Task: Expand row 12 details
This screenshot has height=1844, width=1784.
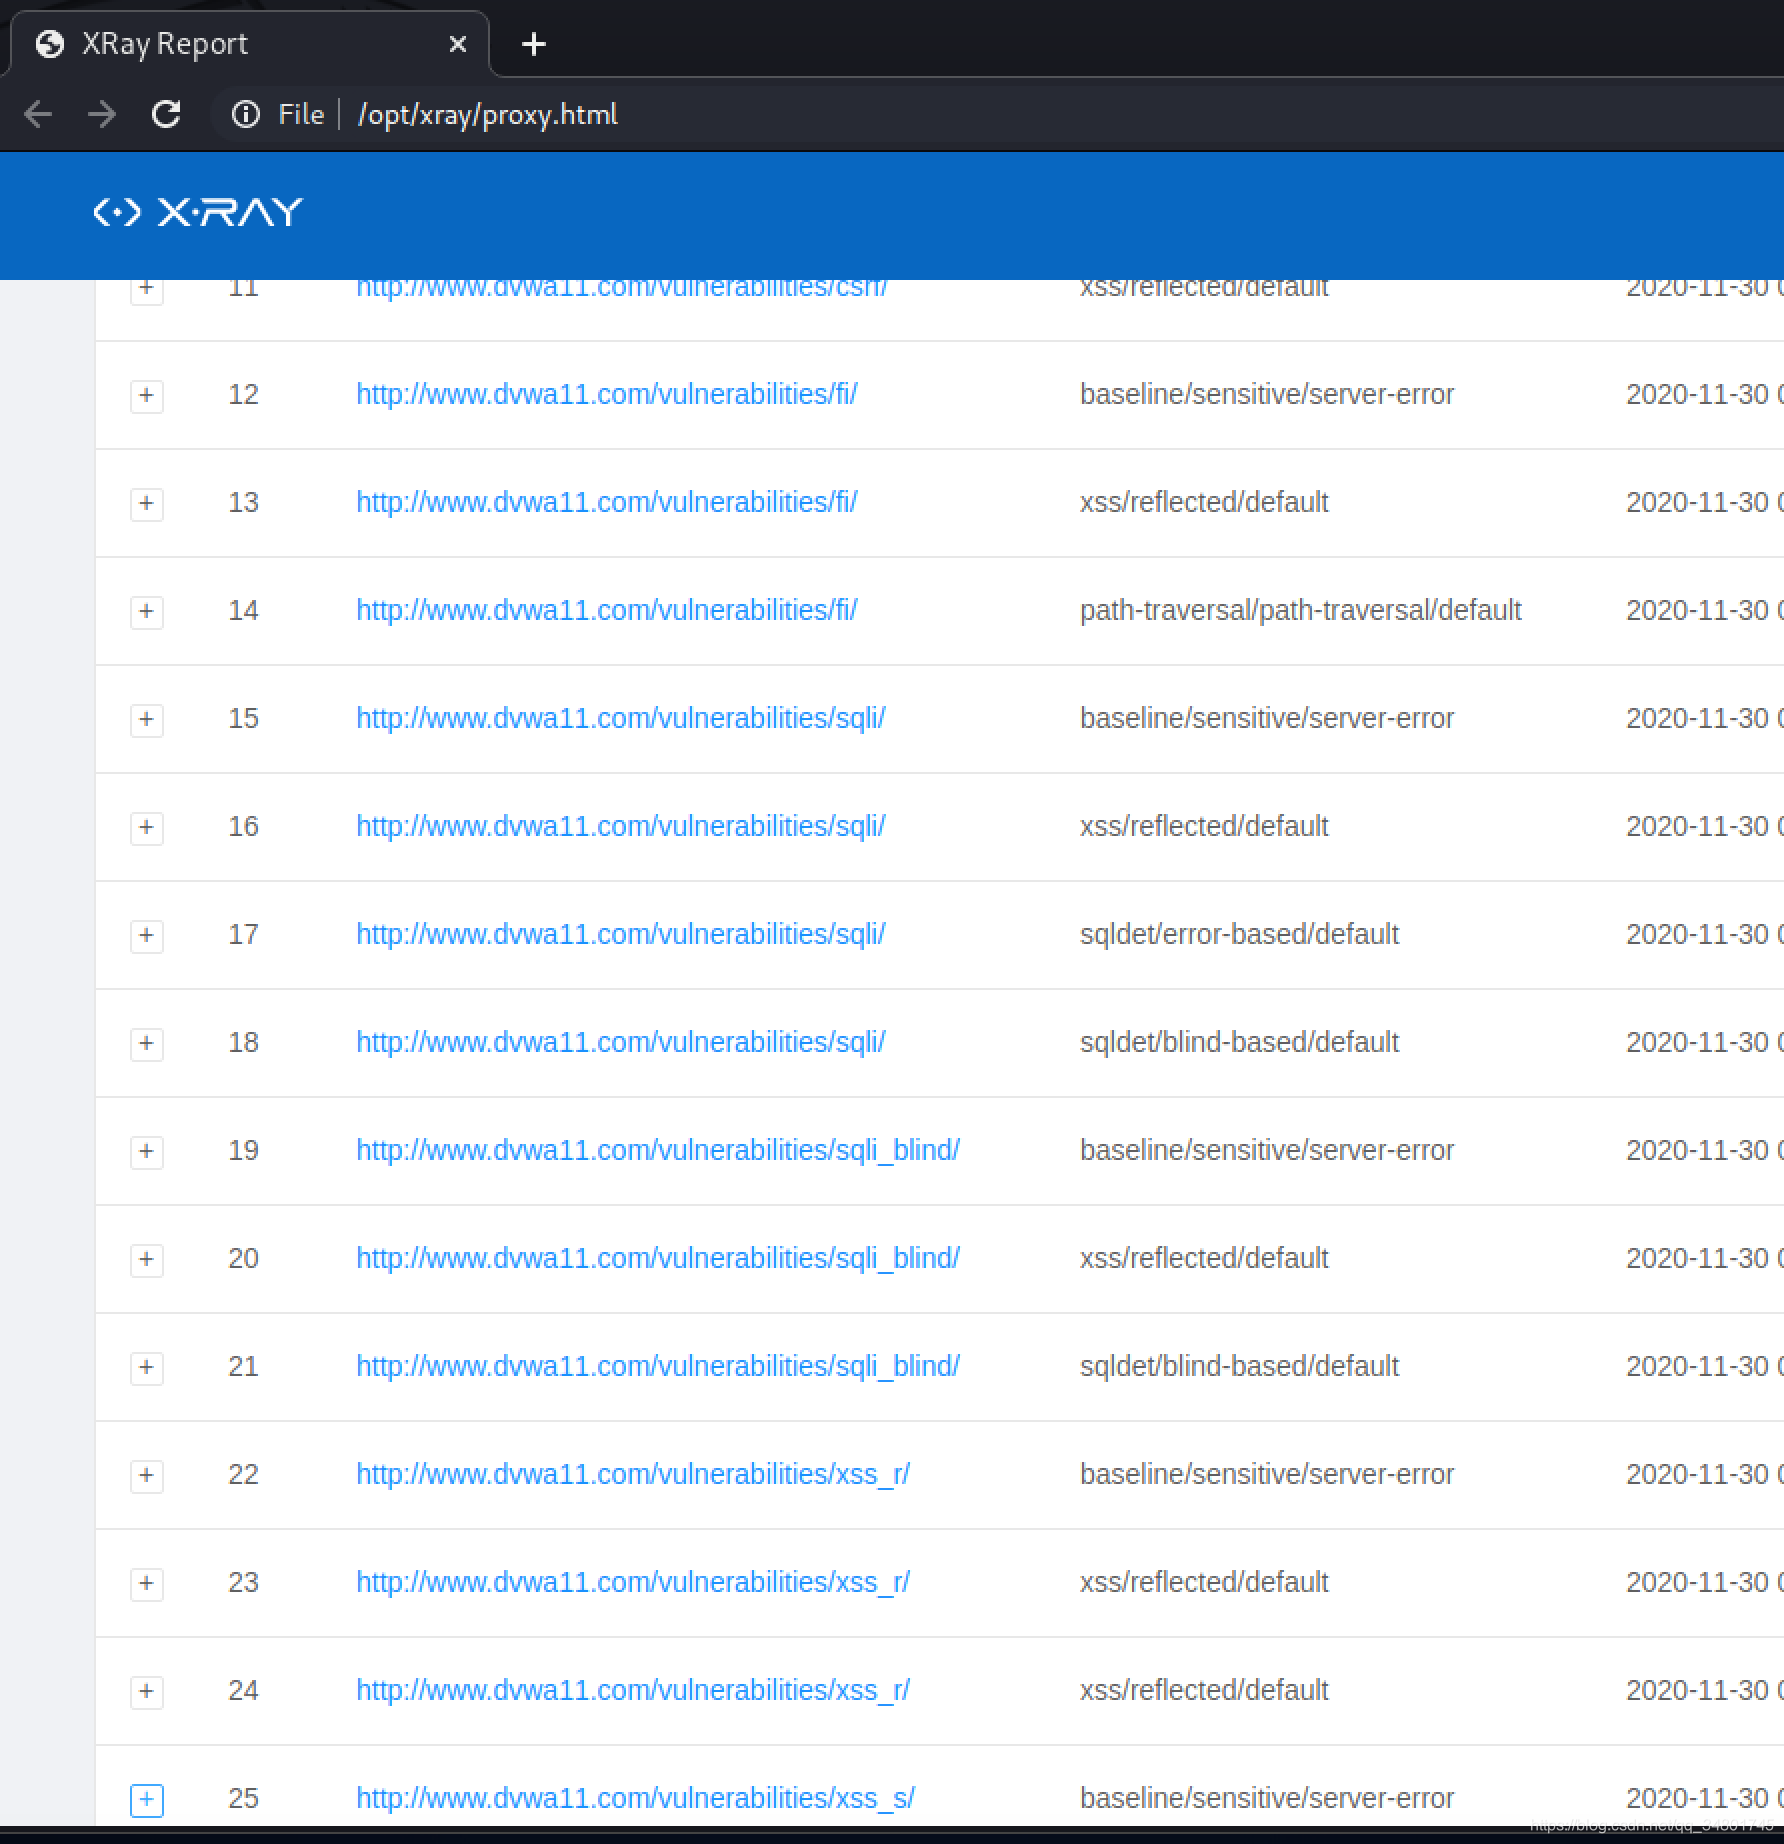Action: coord(147,396)
